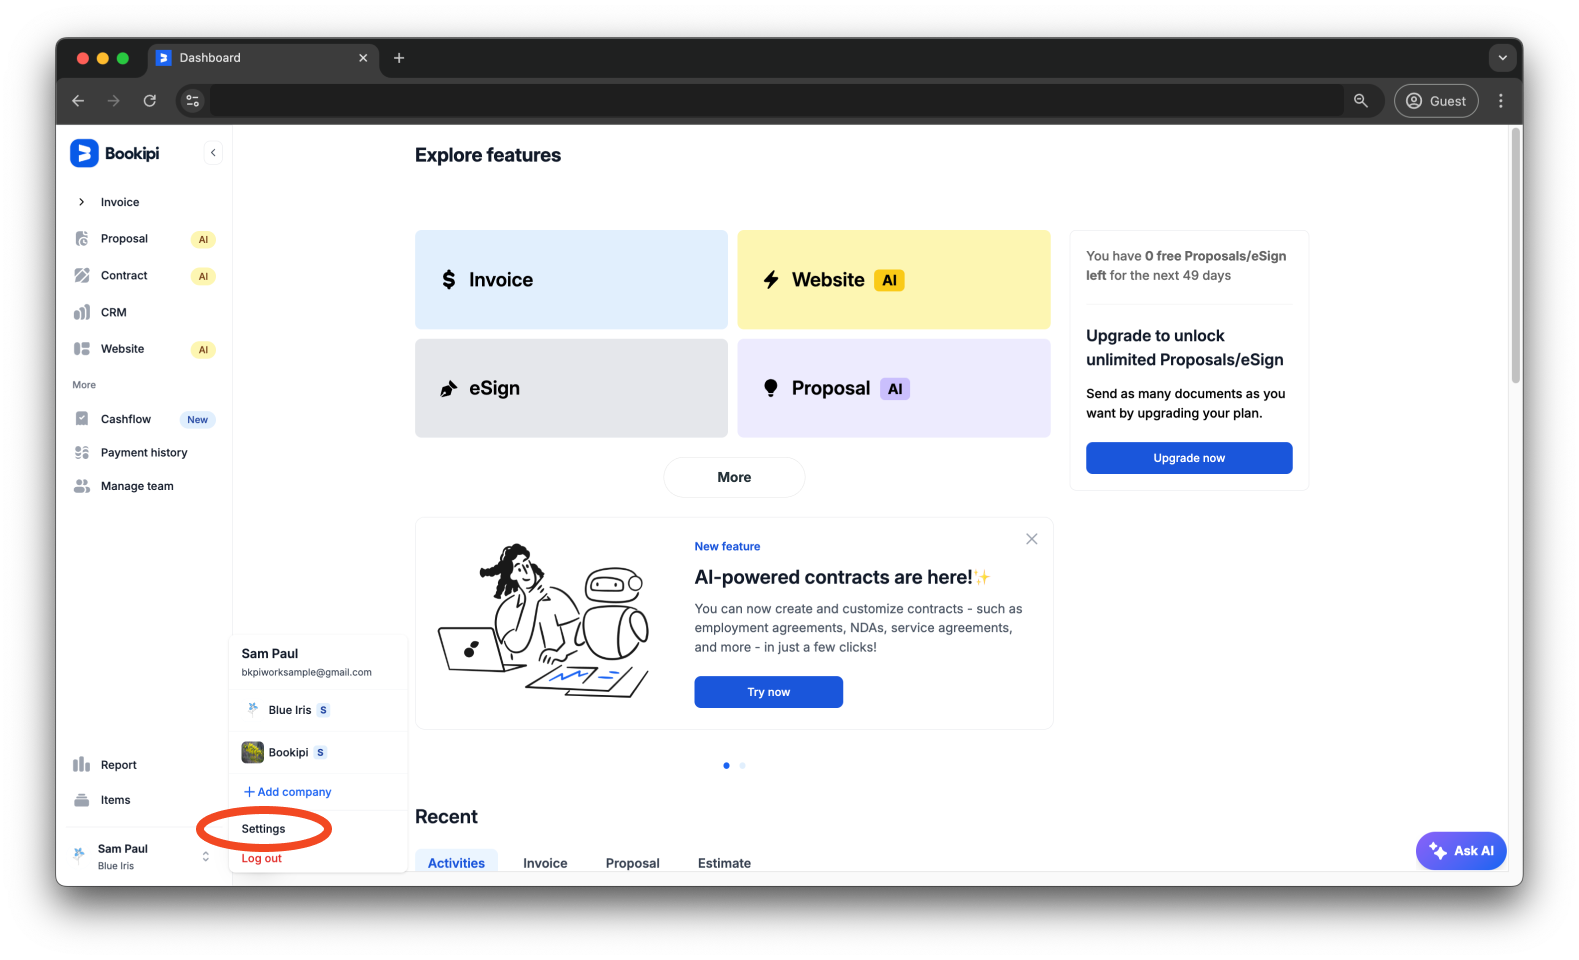Open the Cashflow icon in the sidebar
1579x960 pixels.
click(82, 419)
